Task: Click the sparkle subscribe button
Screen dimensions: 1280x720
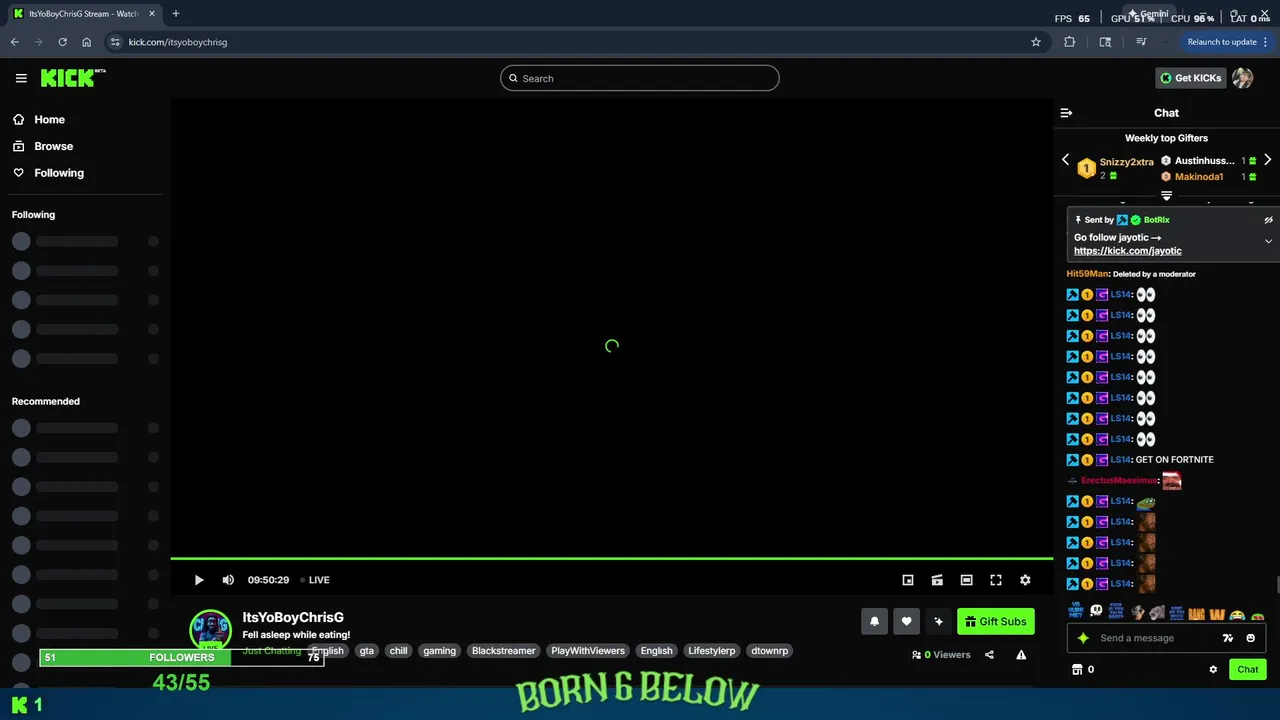Action: [x=938, y=621]
